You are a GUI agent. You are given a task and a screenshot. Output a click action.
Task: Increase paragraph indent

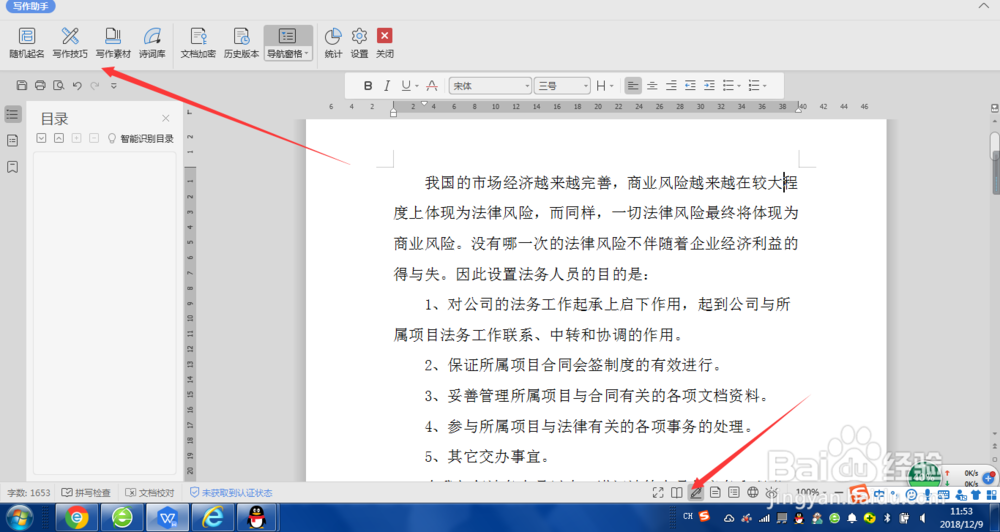pos(709,85)
